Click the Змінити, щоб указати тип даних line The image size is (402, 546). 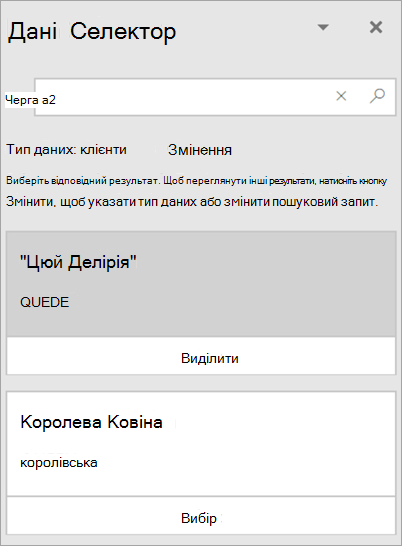(192, 202)
